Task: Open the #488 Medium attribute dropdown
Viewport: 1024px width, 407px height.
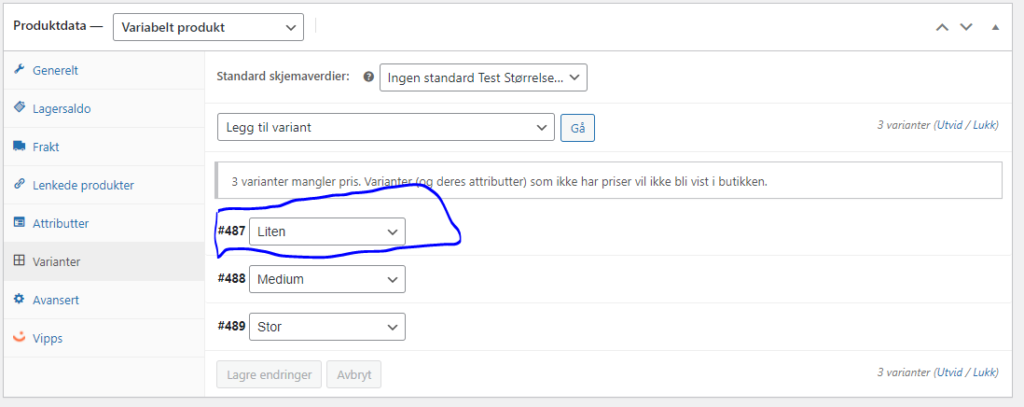Action: point(327,279)
